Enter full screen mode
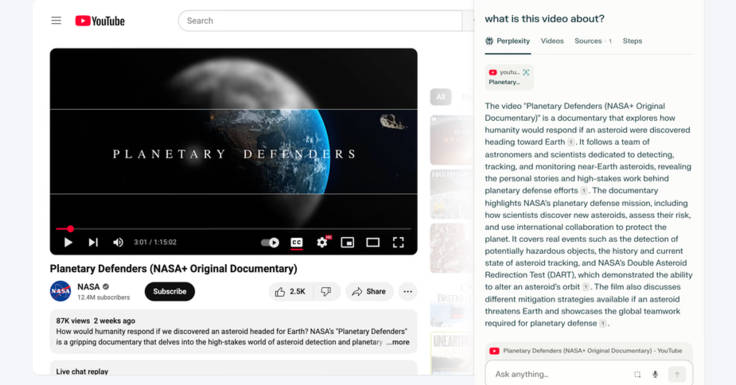 pos(398,242)
